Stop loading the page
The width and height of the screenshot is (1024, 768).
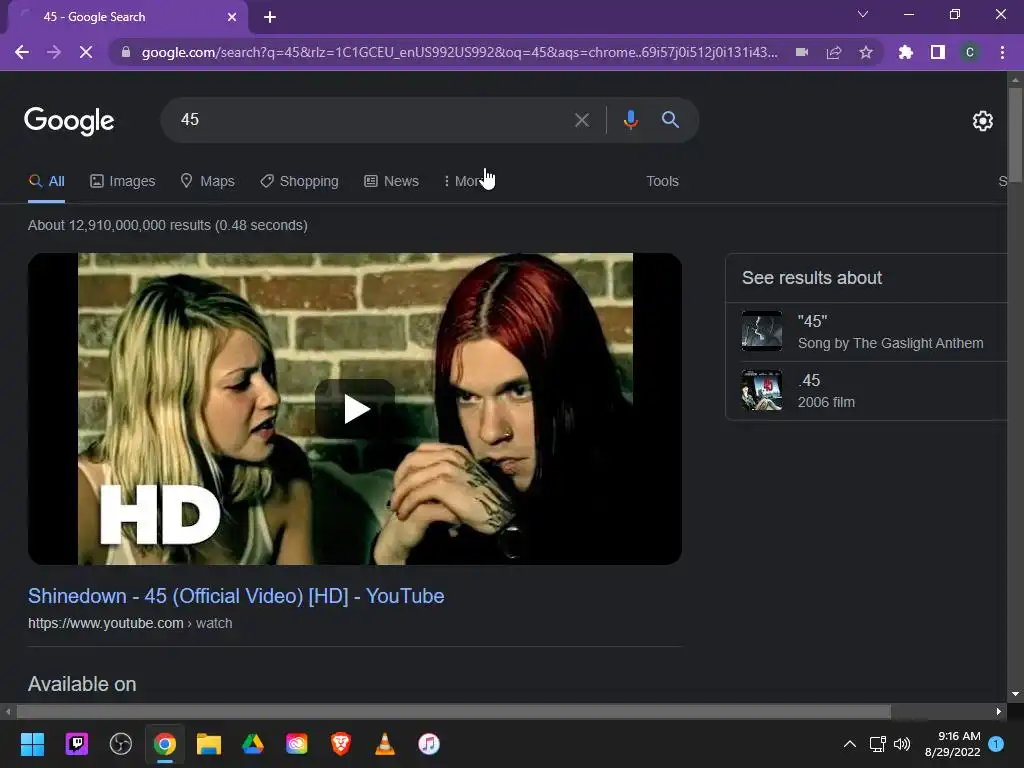tap(86, 52)
